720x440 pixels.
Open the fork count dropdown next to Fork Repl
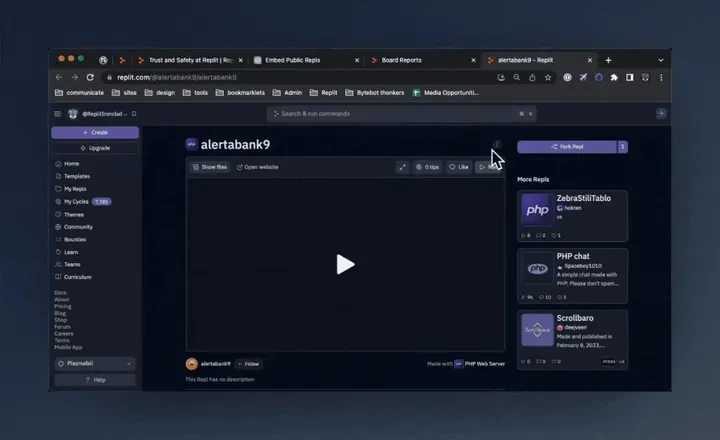(x=623, y=147)
